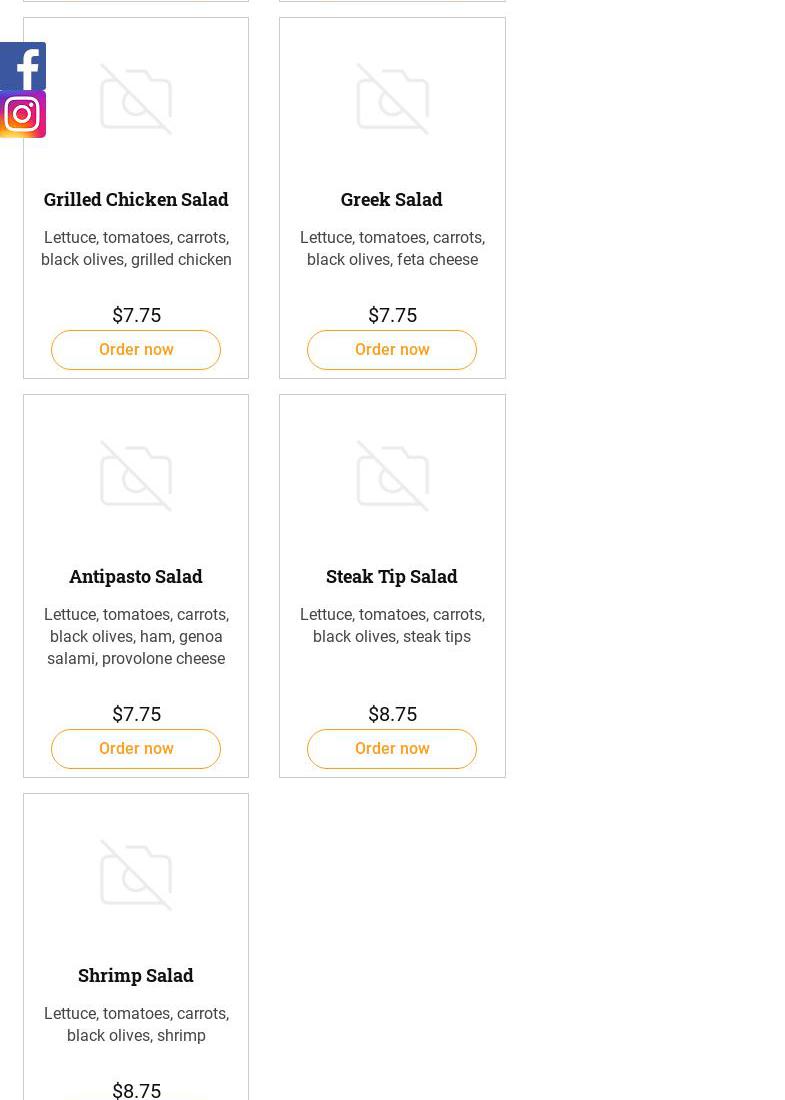This screenshot has height=1100, width=785.
Task: Open the Facebook social icon
Action: (x=22, y=66)
